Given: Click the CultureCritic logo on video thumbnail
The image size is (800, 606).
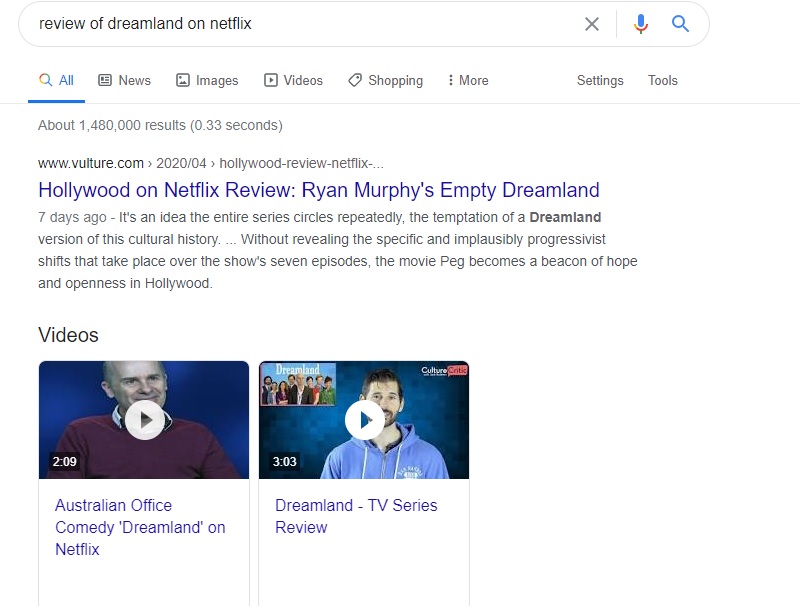Looking at the screenshot, I should pos(444,371).
